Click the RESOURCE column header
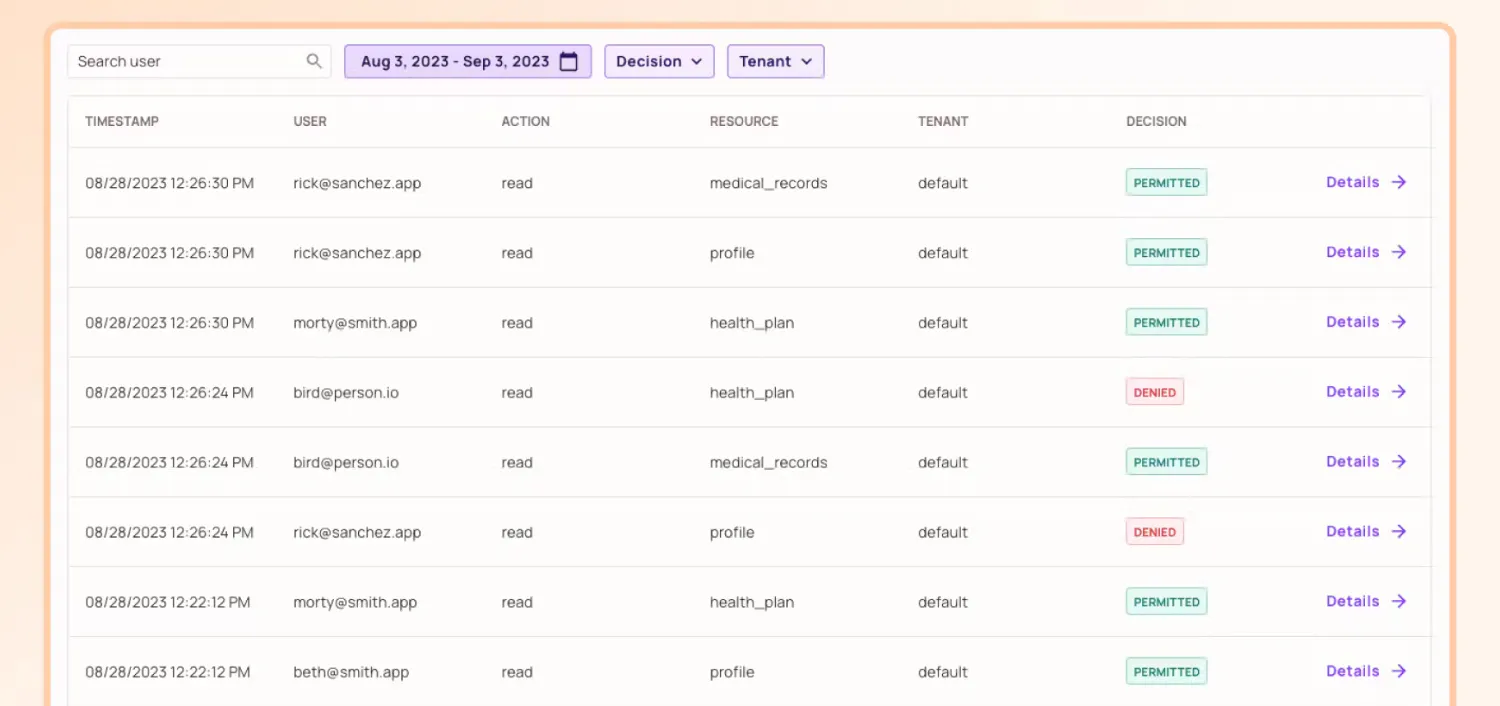The height and width of the screenshot is (706, 1500). click(744, 121)
